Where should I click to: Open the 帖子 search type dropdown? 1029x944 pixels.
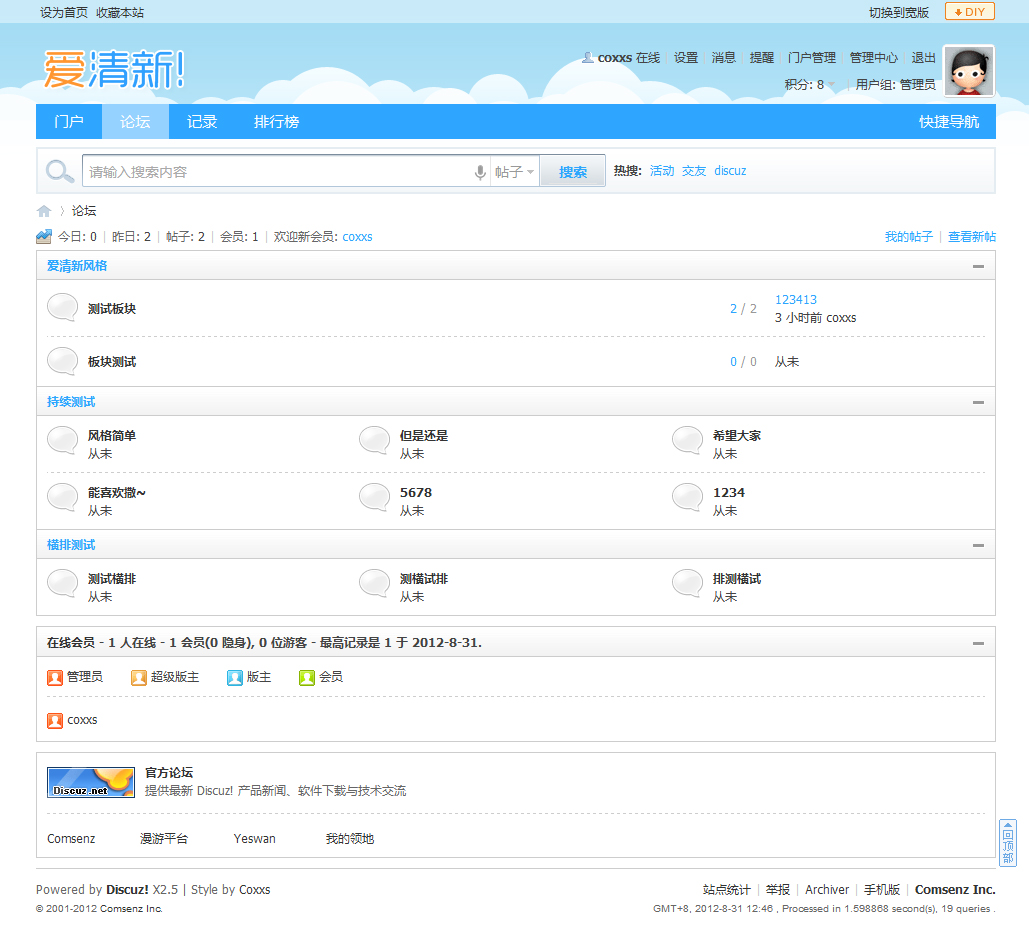pyautogui.click(x=514, y=172)
